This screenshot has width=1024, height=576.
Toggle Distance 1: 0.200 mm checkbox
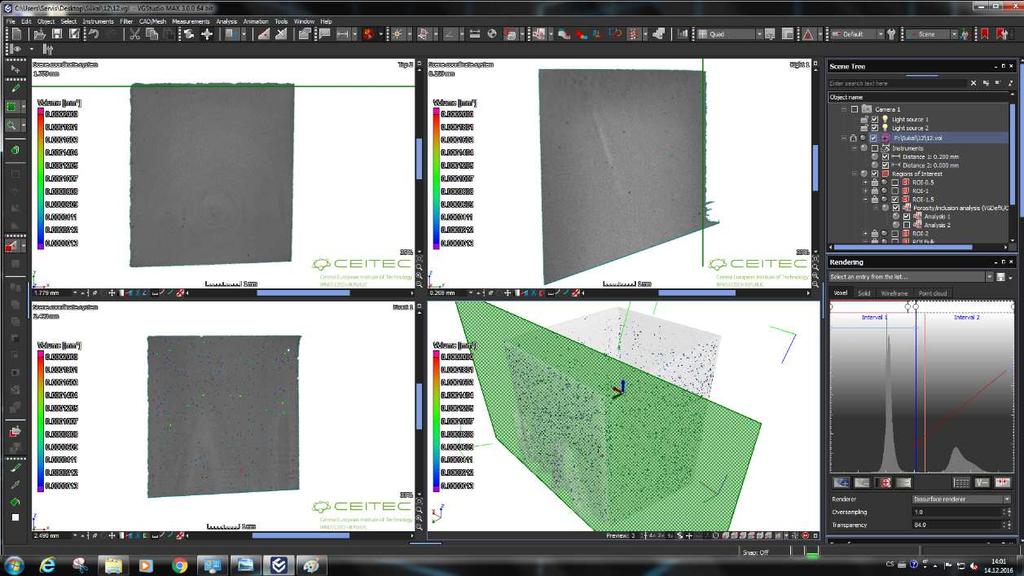click(885, 157)
